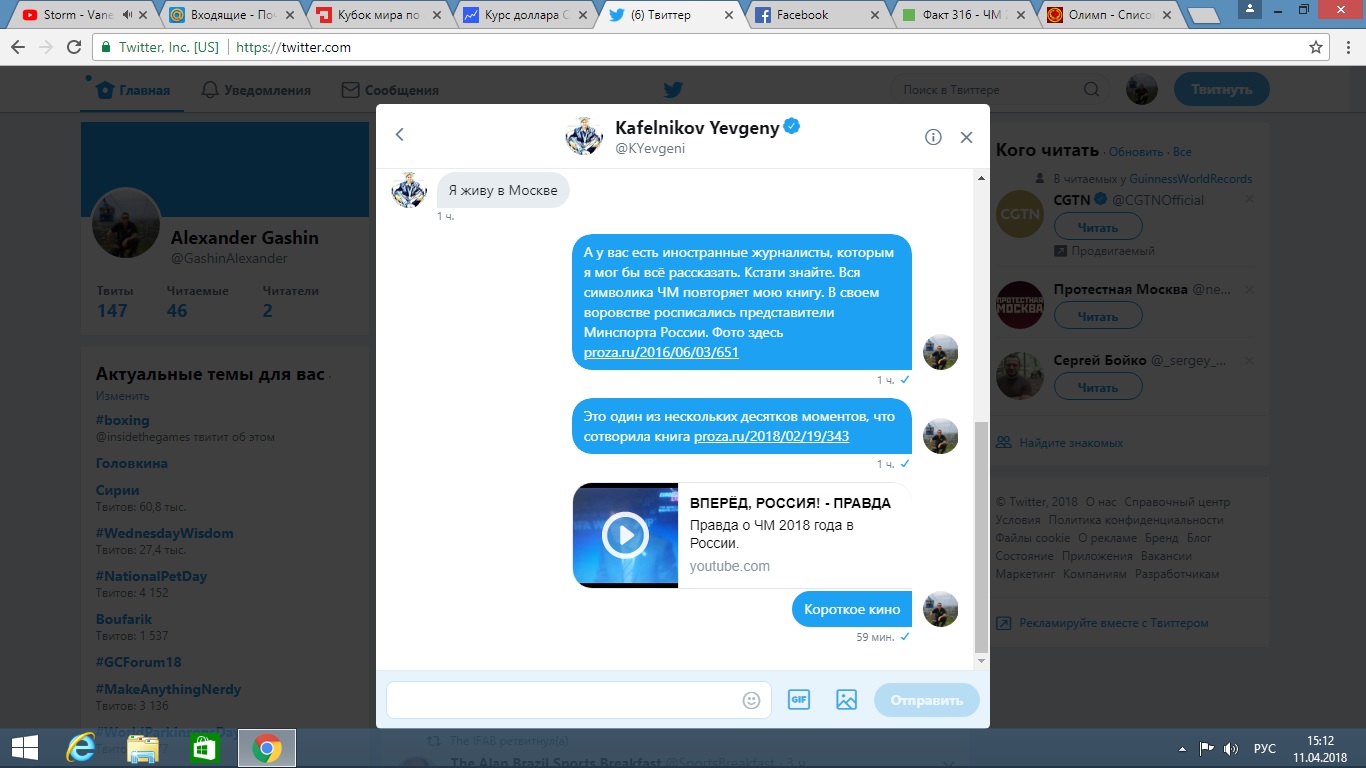Switch input language via РУС indicator
This screenshot has width=1366, height=768.
[x=1265, y=748]
